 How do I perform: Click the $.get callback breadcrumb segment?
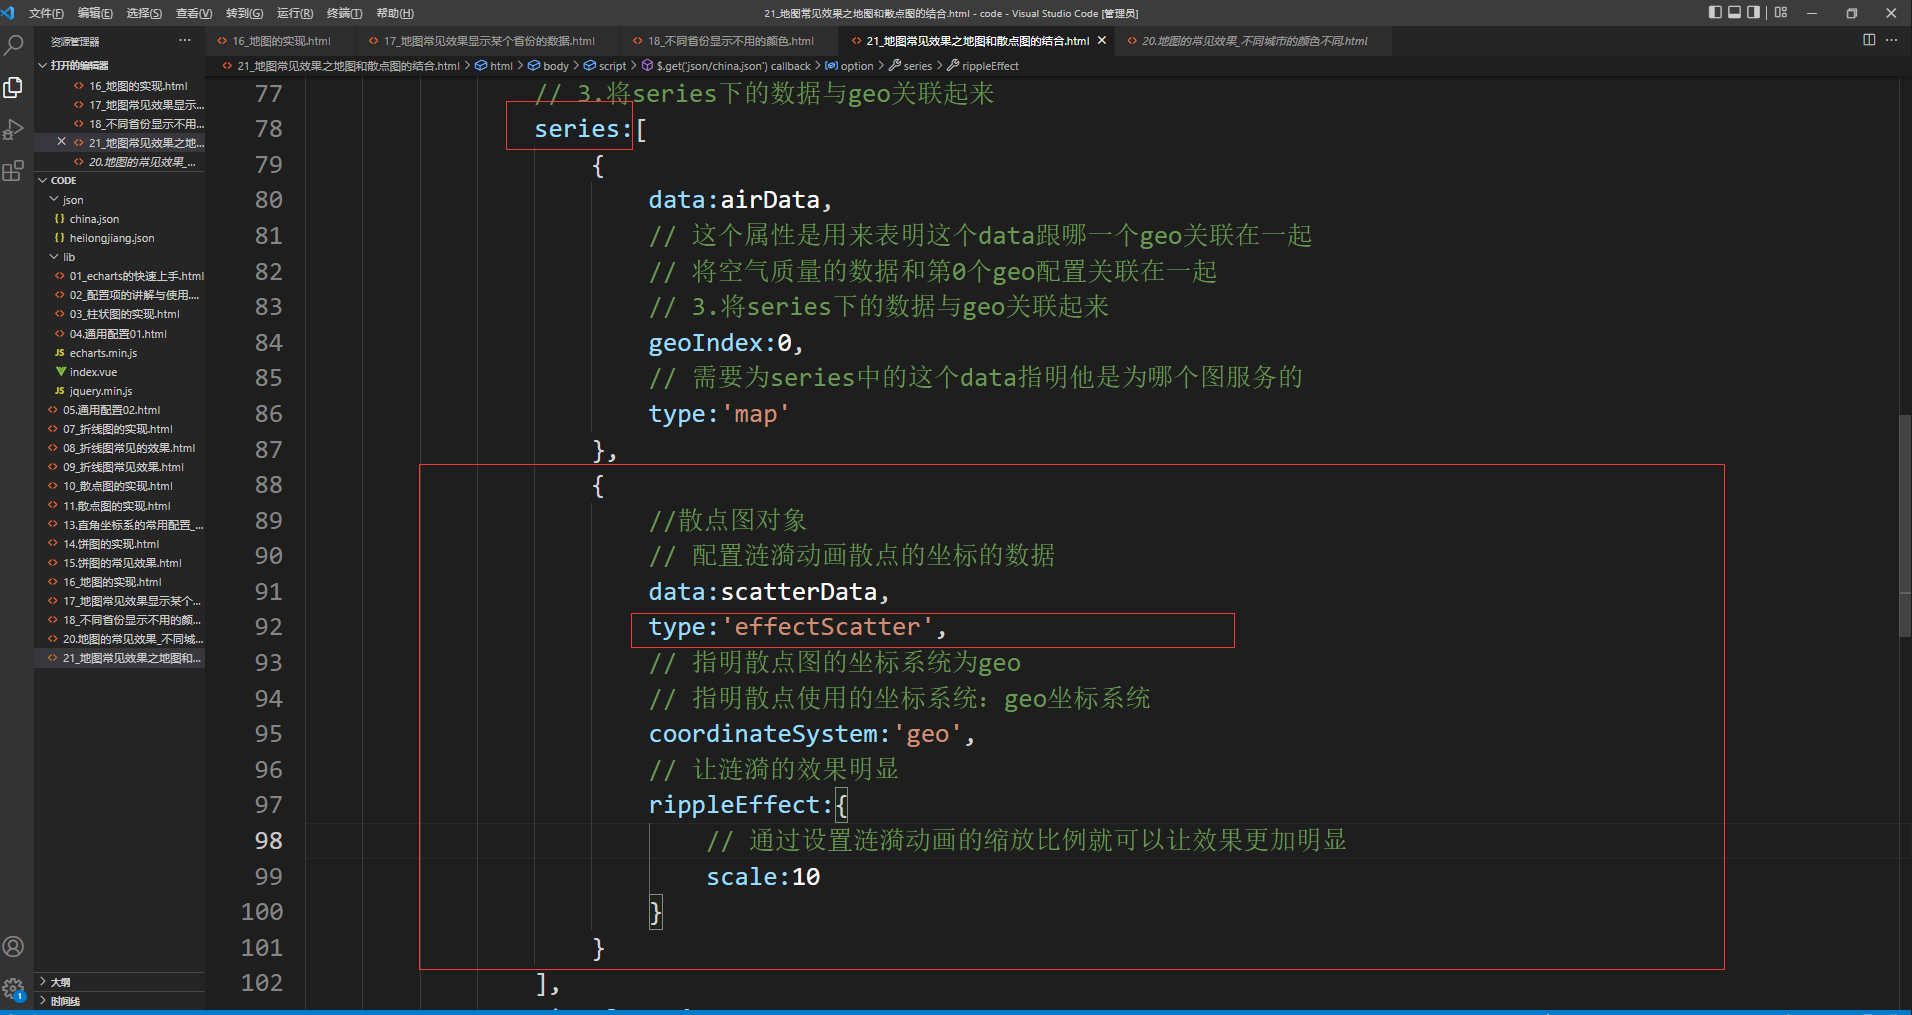coord(733,66)
